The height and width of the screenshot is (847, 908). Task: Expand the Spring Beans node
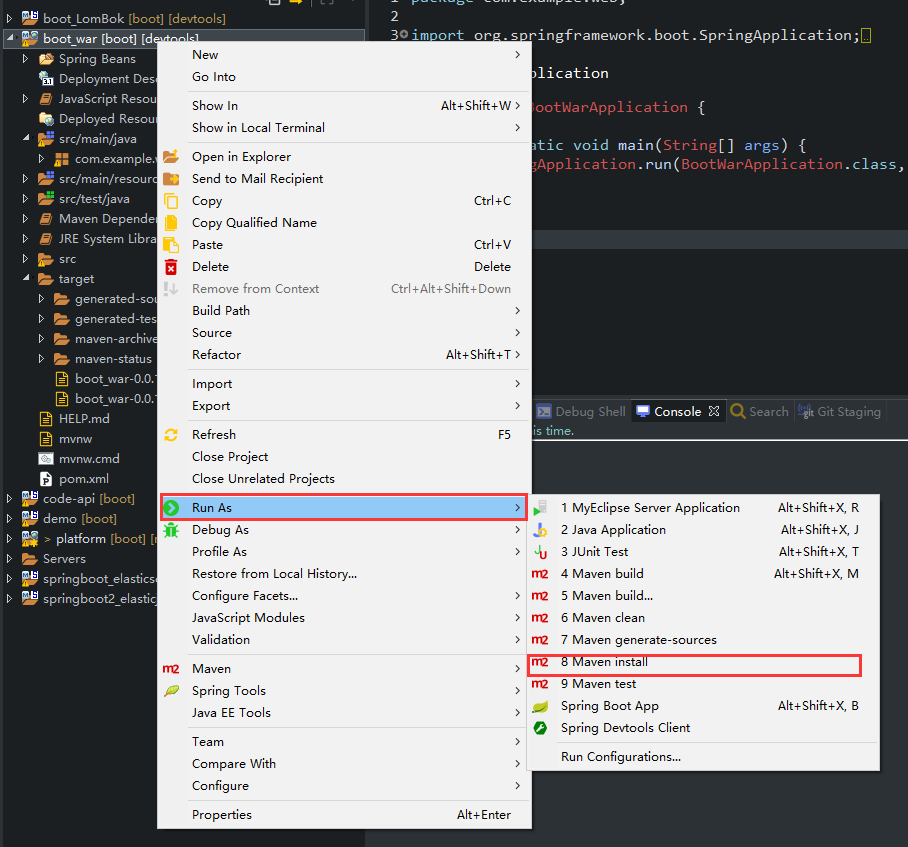point(26,59)
